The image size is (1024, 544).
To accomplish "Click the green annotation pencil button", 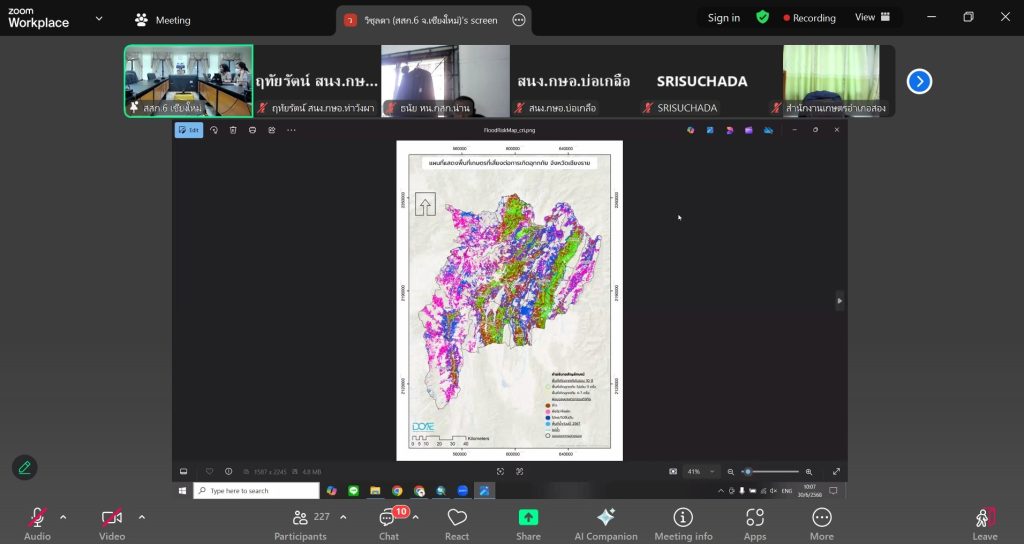I will pos(25,467).
